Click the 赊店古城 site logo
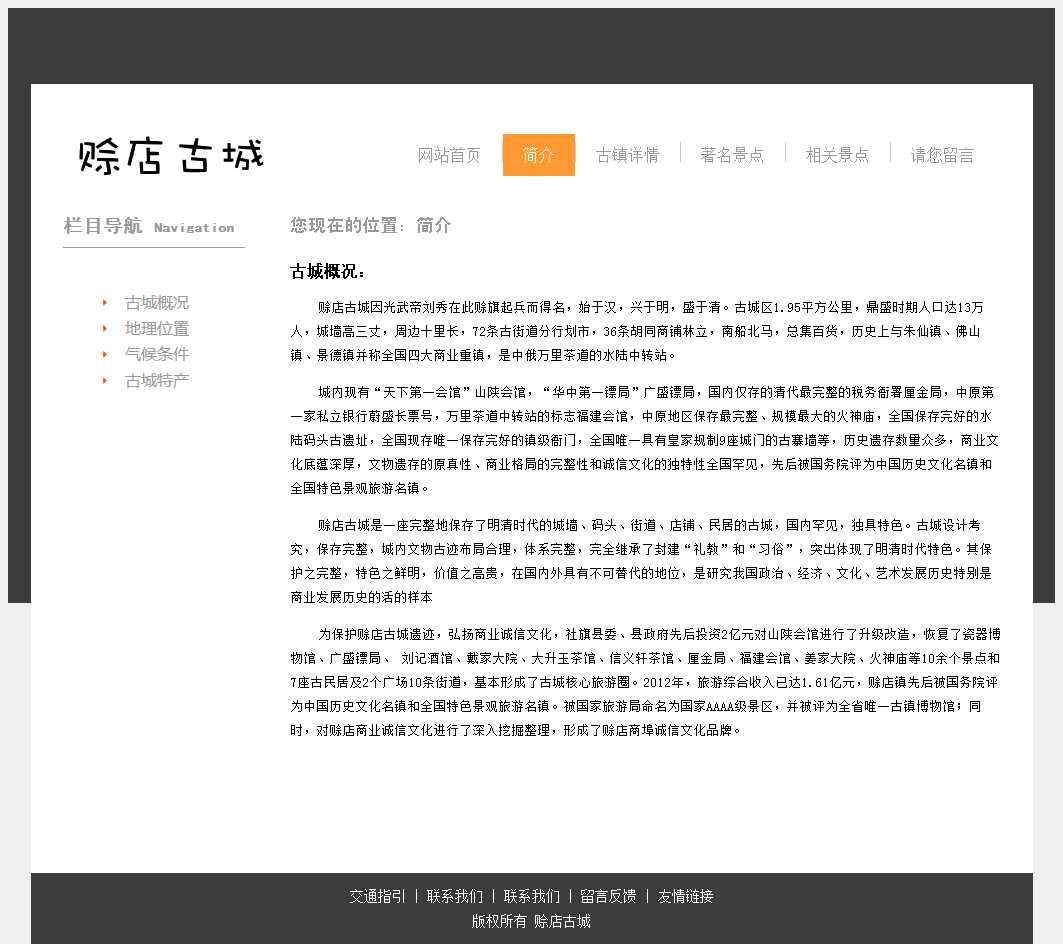The height and width of the screenshot is (944, 1063). (171, 156)
